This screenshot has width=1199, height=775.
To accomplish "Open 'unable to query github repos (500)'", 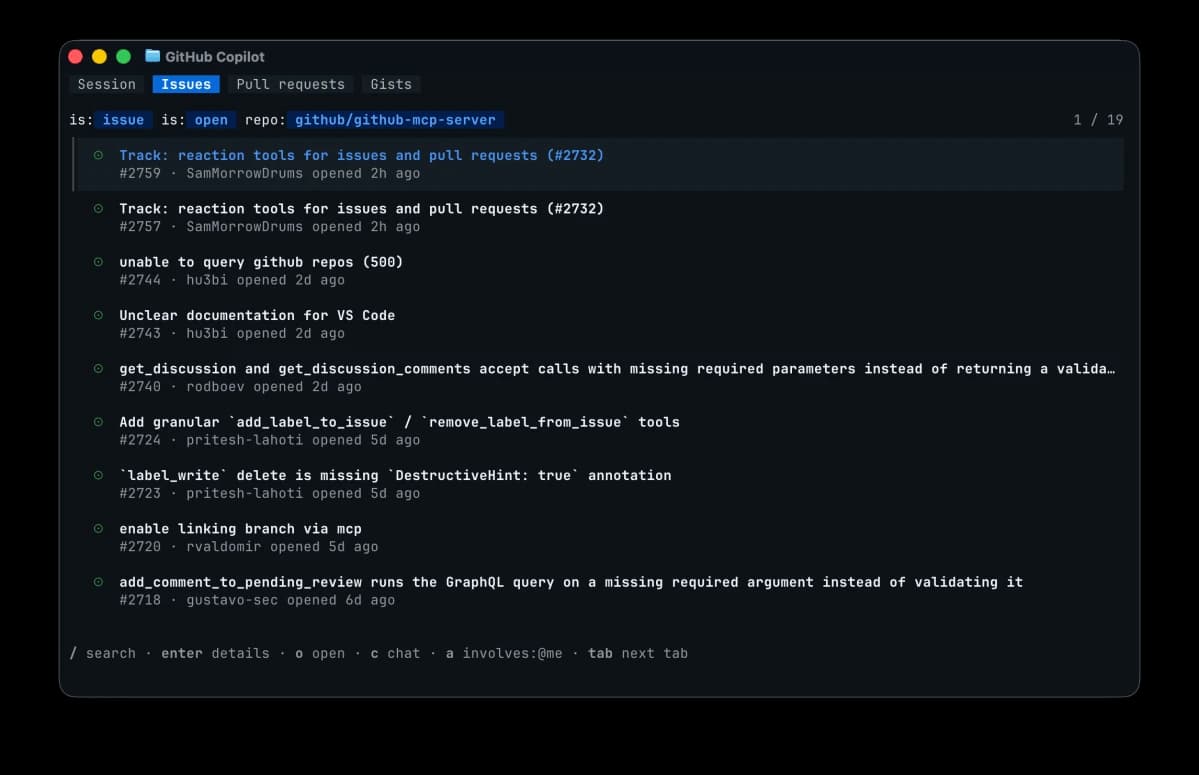I will [x=261, y=262].
